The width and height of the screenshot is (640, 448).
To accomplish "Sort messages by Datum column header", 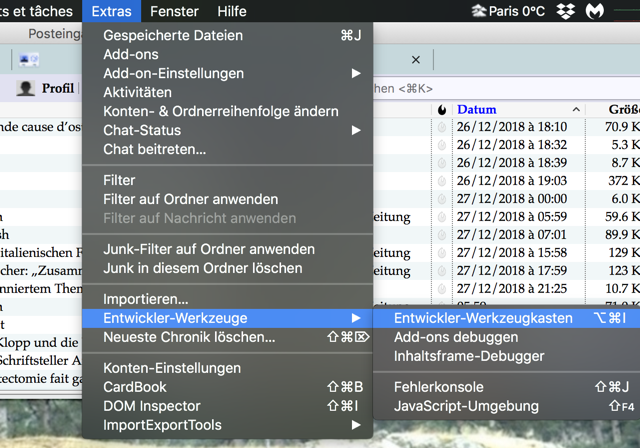I will pyautogui.click(x=518, y=109).
